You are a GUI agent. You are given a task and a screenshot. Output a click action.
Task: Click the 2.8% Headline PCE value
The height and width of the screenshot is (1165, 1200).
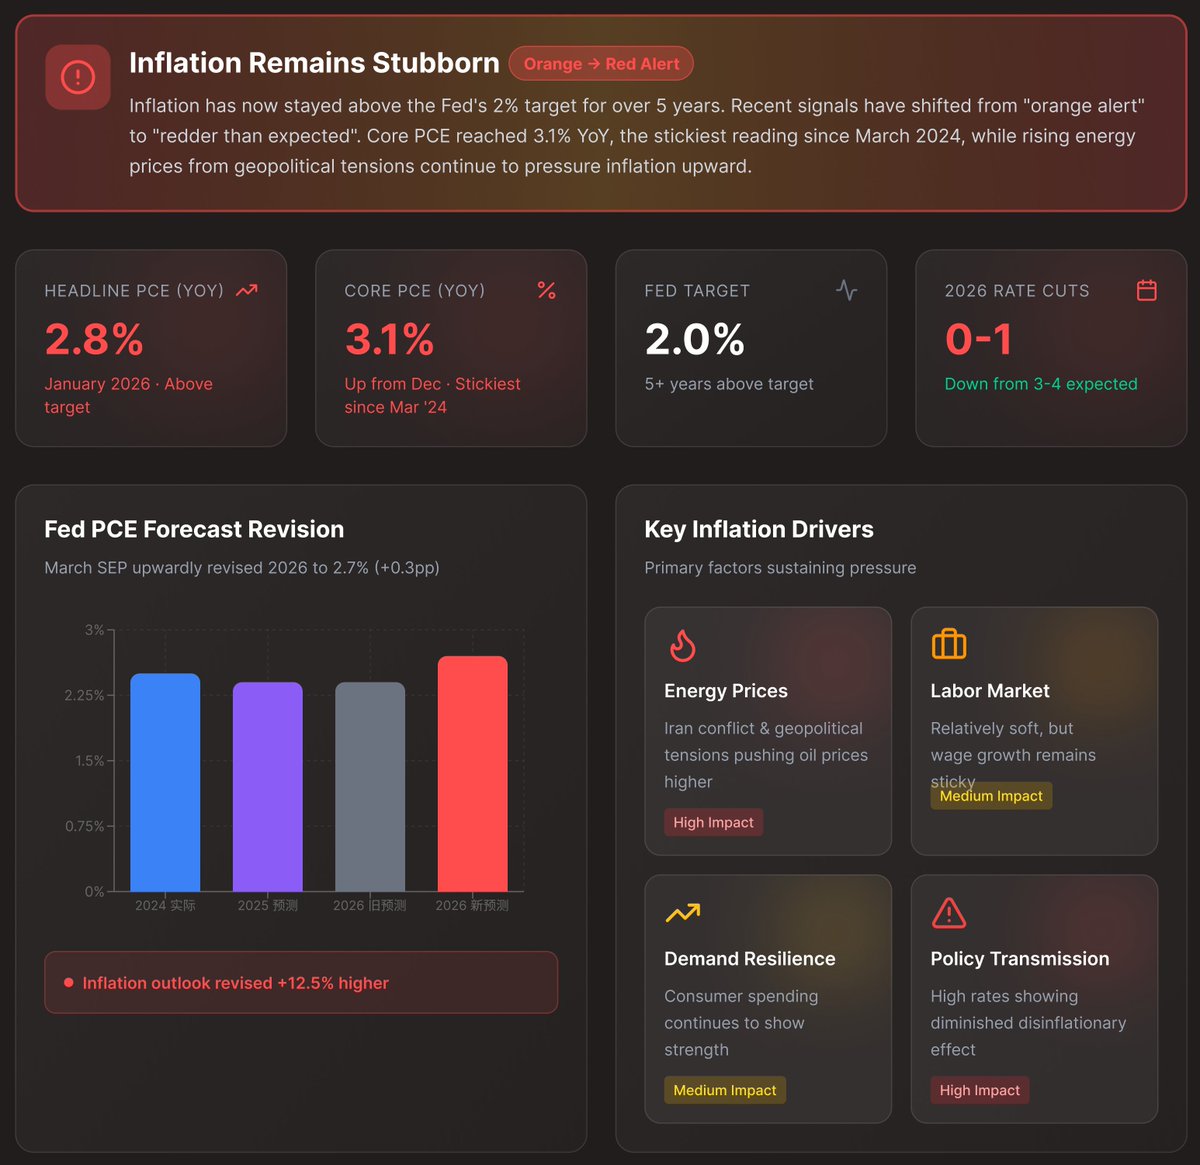(94, 340)
